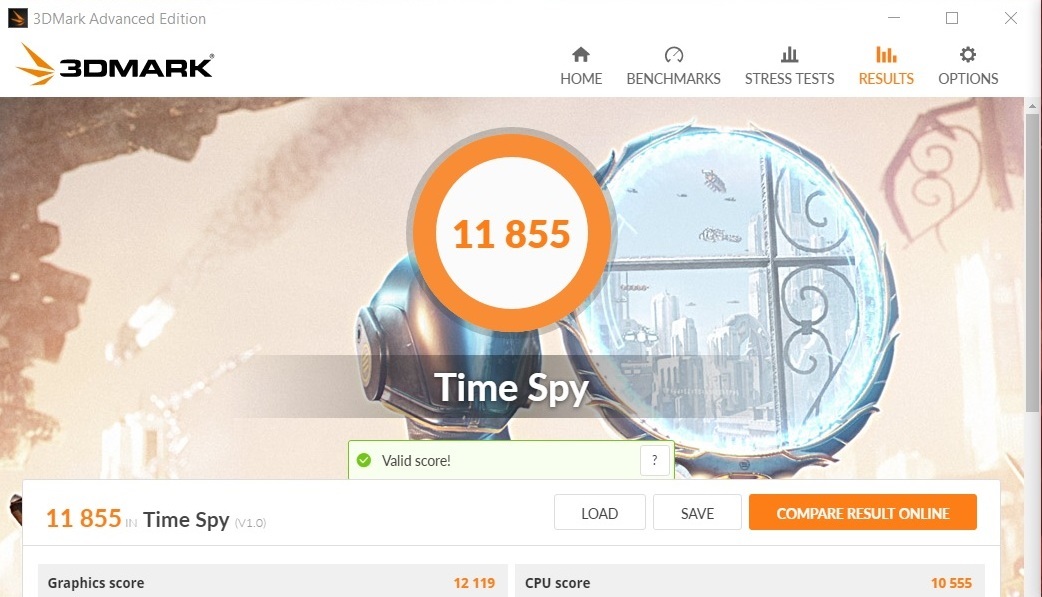Select the Graphics score row
The width and height of the screenshot is (1042, 597).
pos(272,582)
